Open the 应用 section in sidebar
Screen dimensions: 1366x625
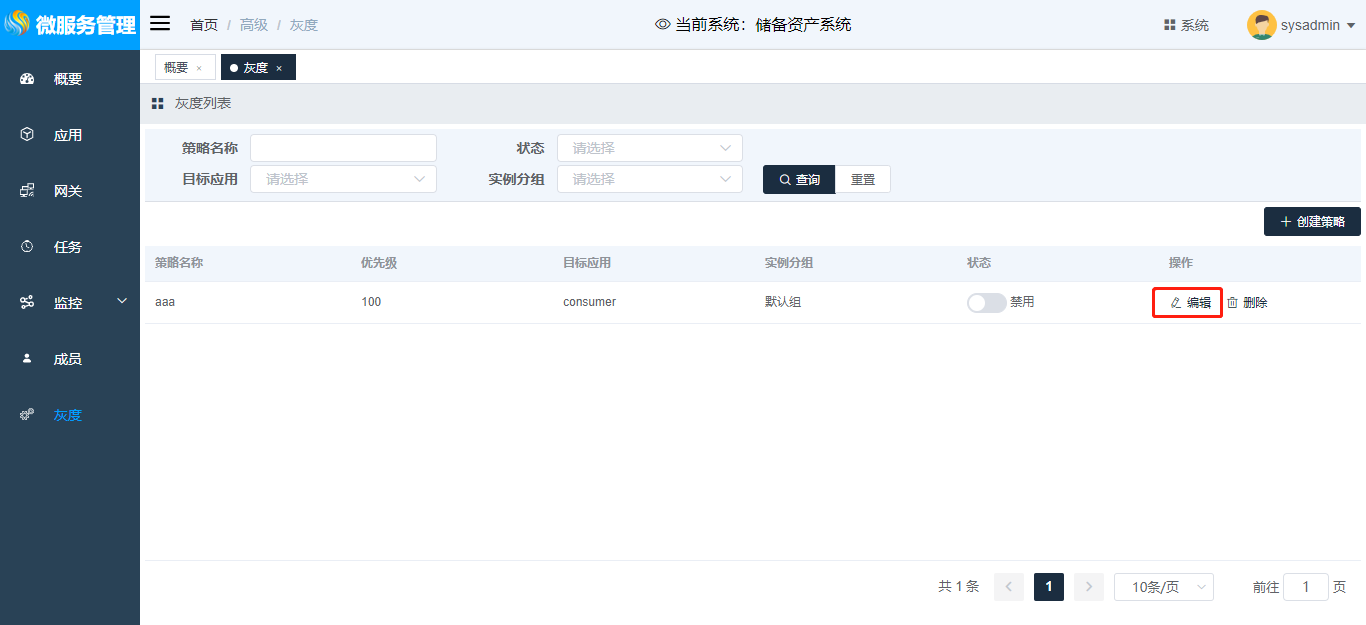coord(67,135)
